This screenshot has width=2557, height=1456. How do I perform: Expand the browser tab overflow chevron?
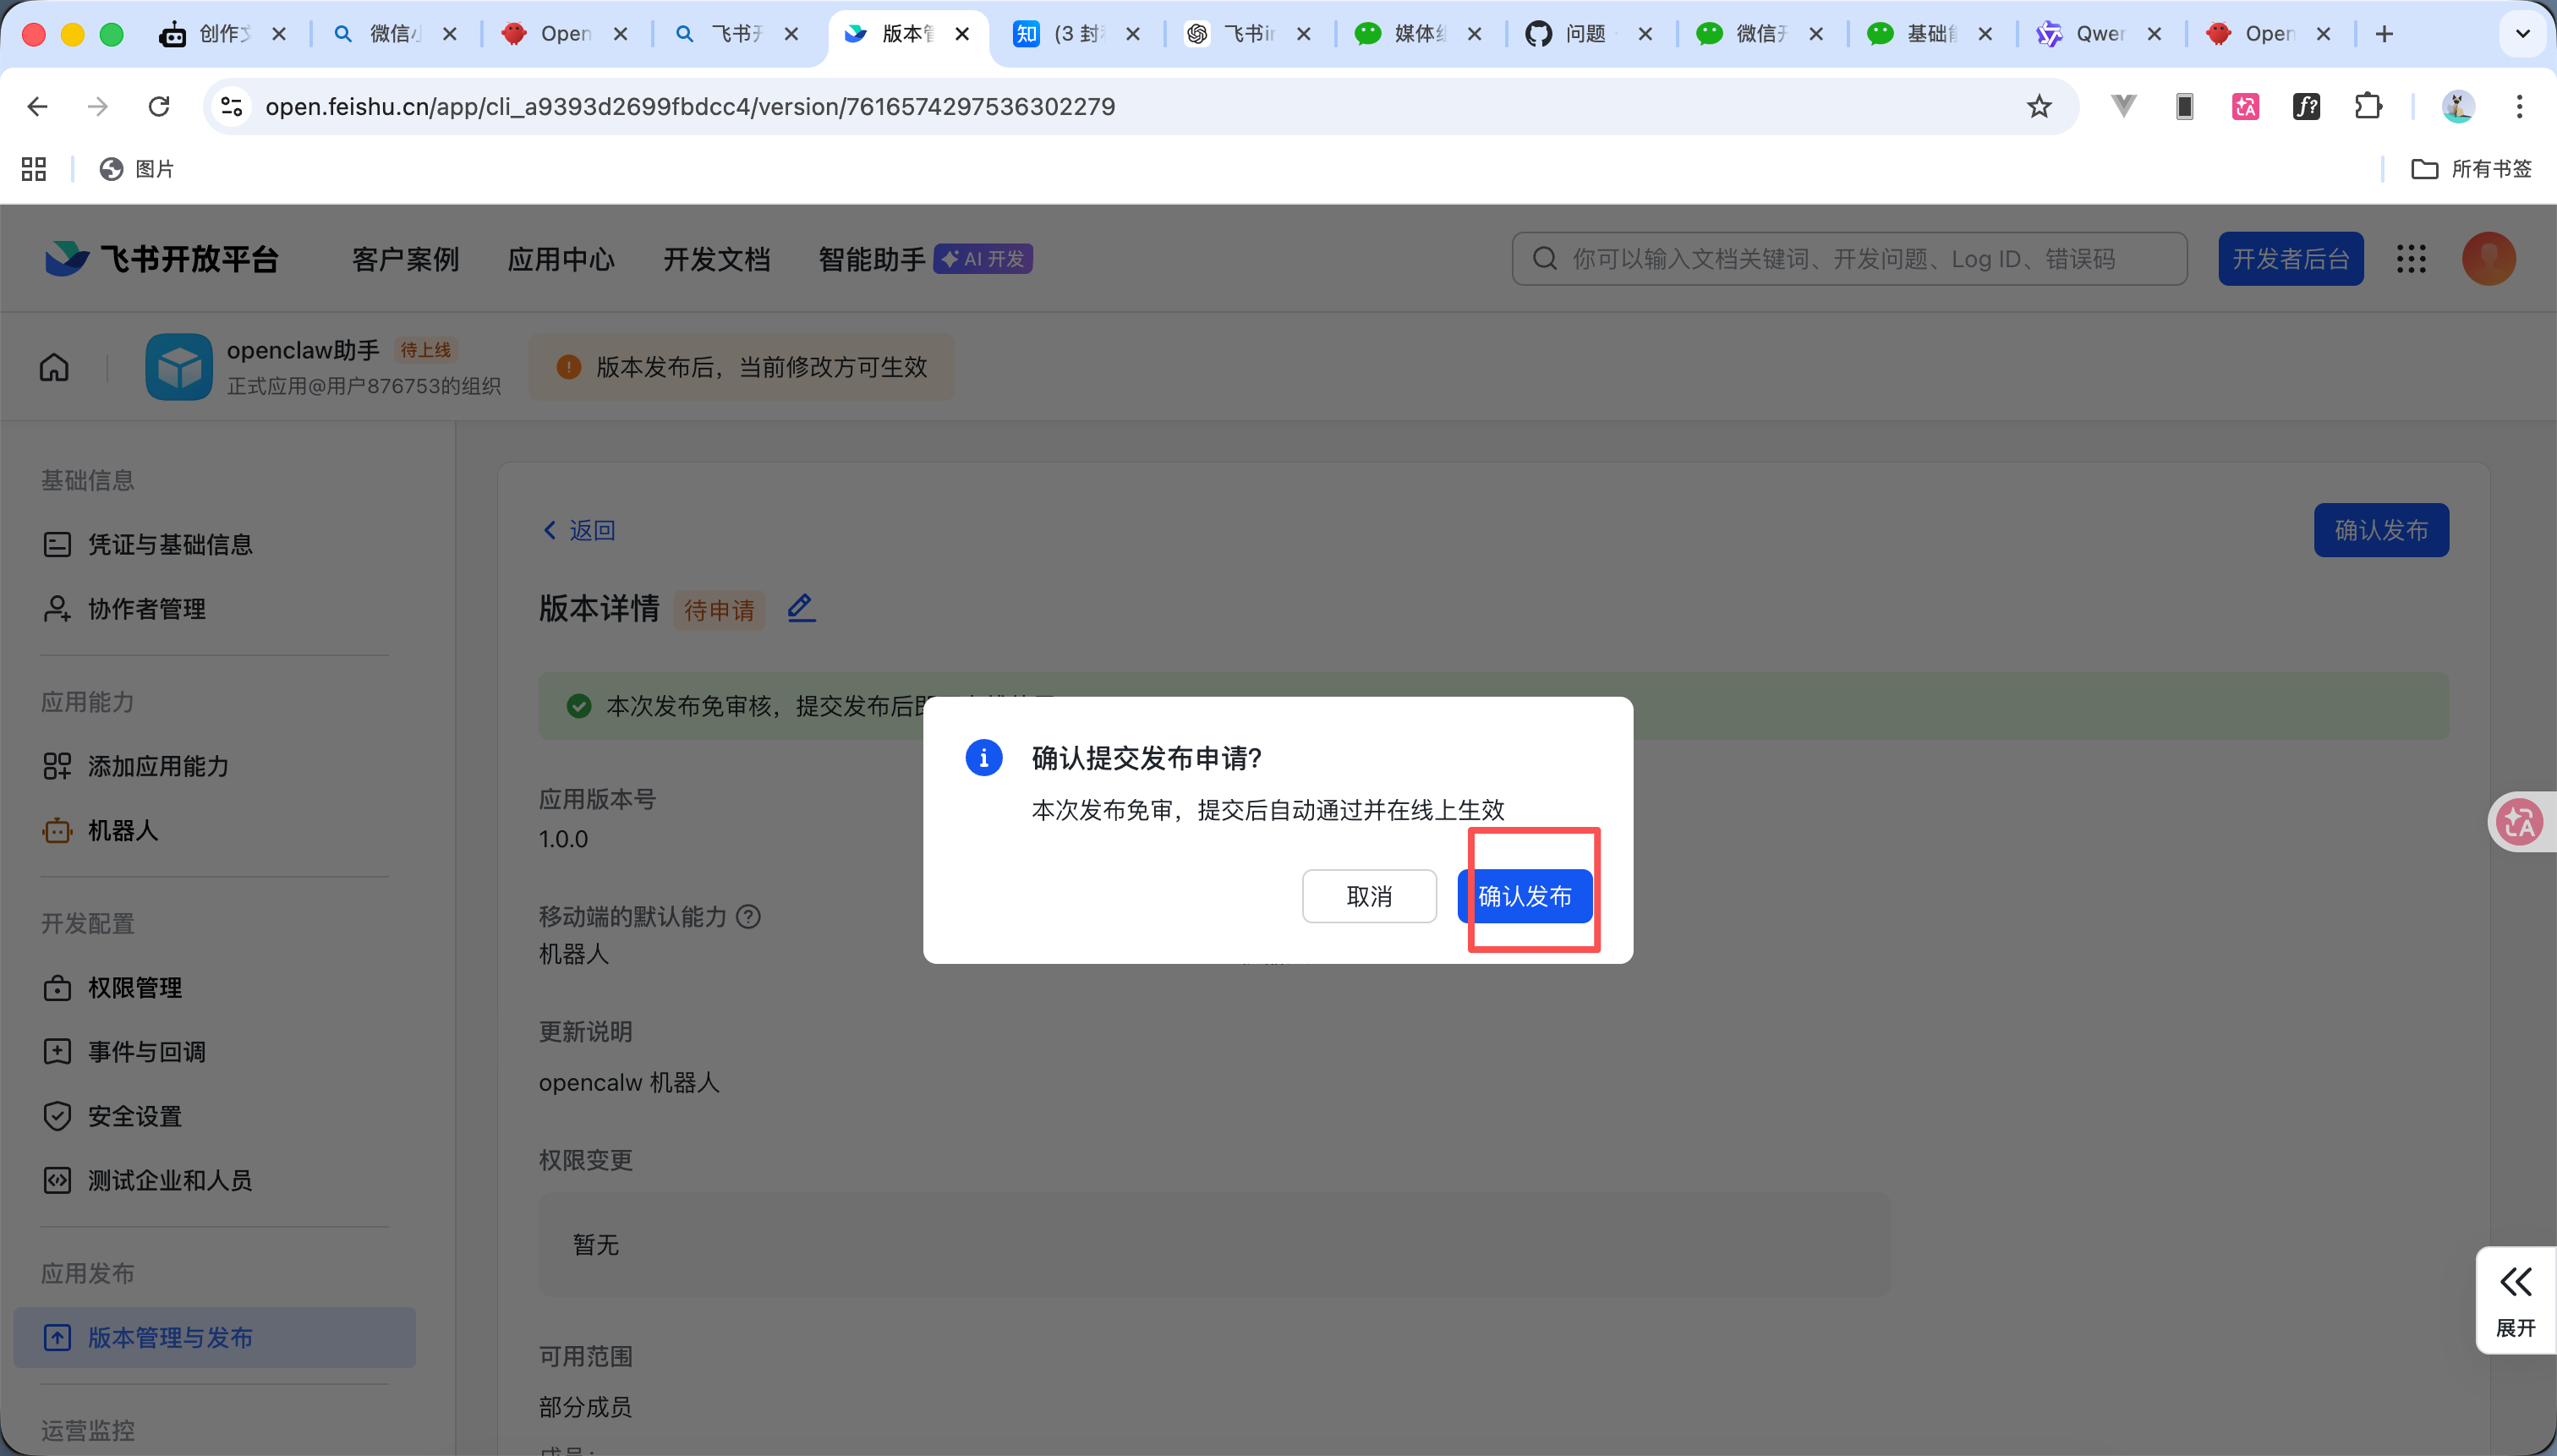click(2523, 33)
